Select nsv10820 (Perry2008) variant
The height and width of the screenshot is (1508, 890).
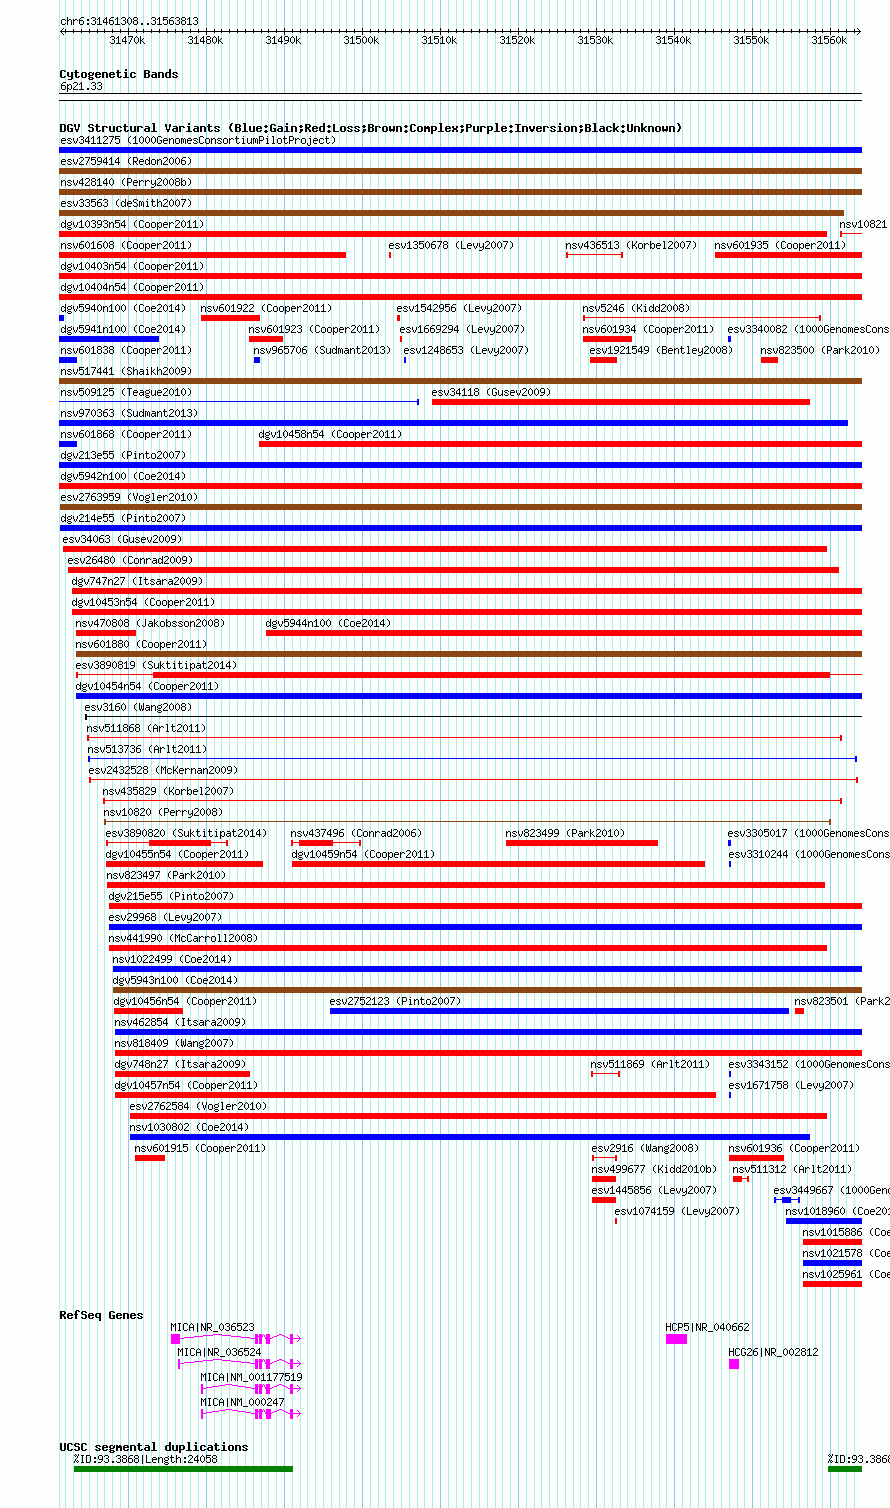[x=163, y=812]
